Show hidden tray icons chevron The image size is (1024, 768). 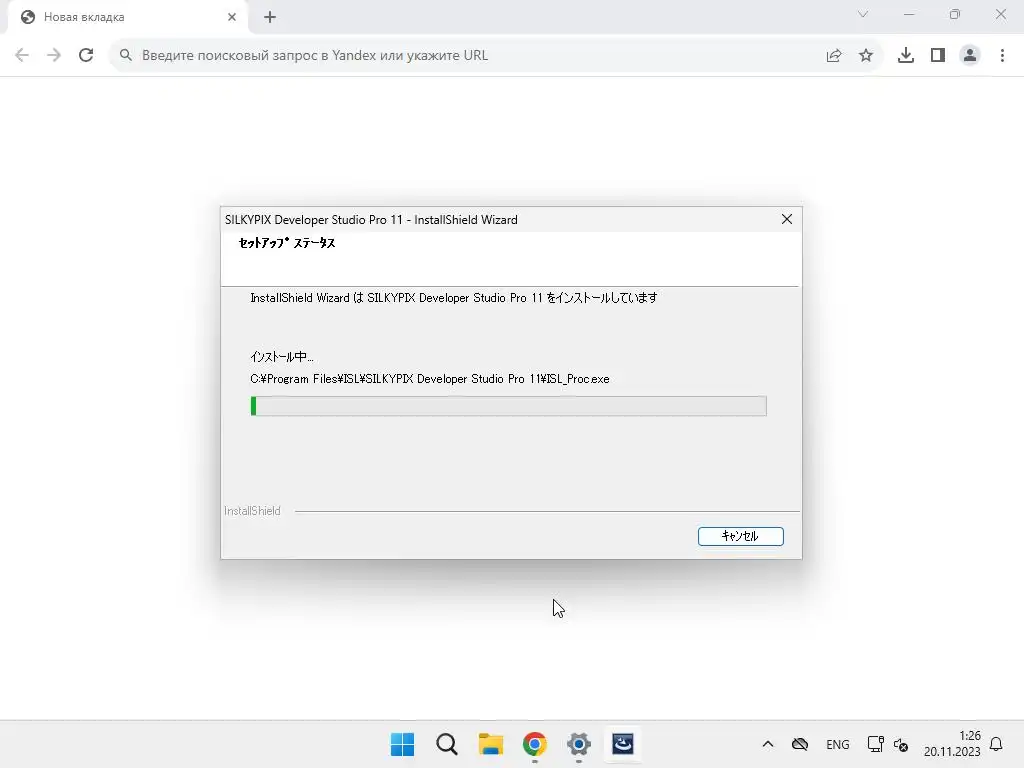click(768, 744)
